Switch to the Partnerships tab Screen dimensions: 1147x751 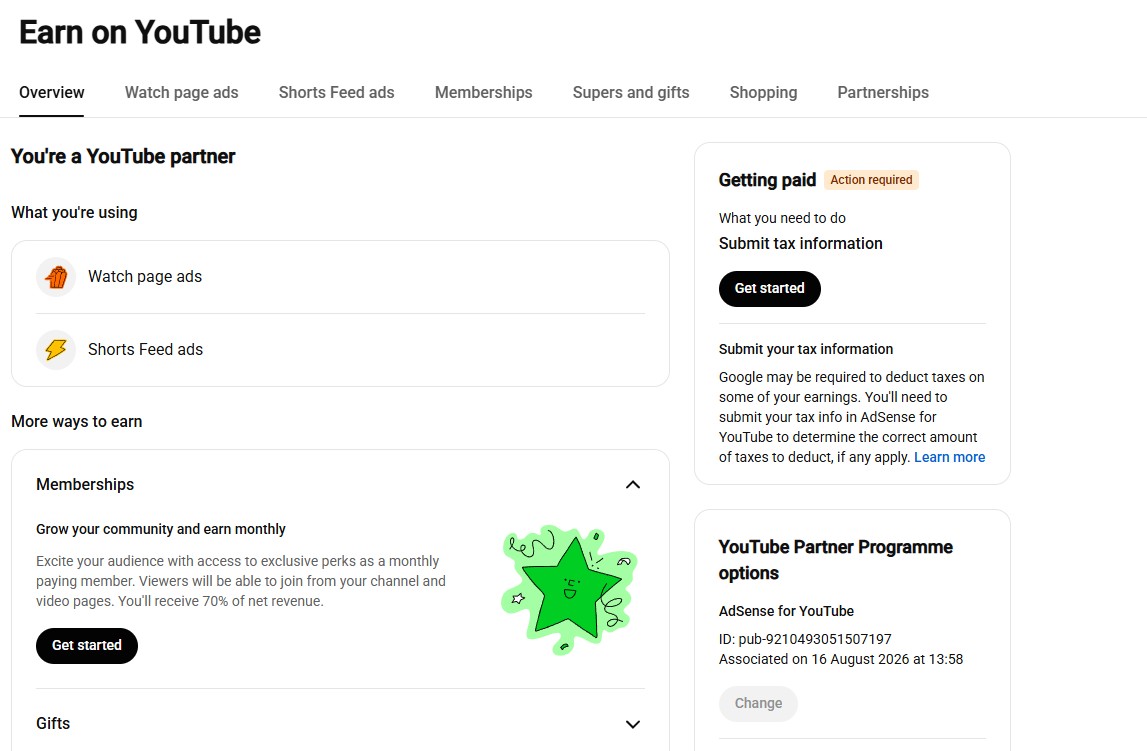883,93
